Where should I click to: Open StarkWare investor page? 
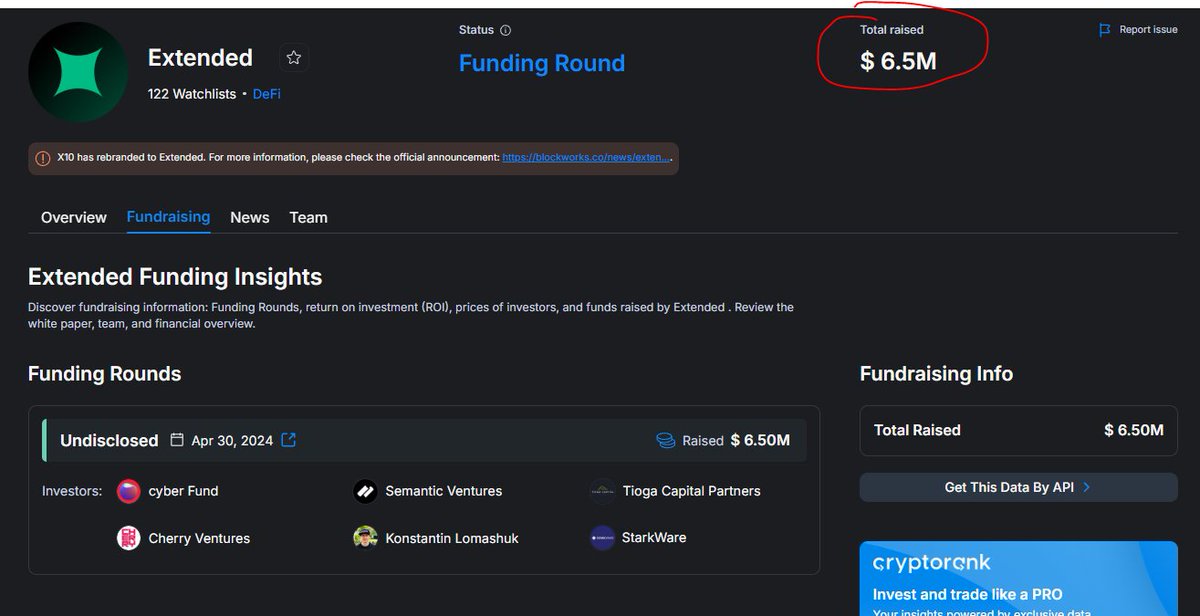point(654,538)
